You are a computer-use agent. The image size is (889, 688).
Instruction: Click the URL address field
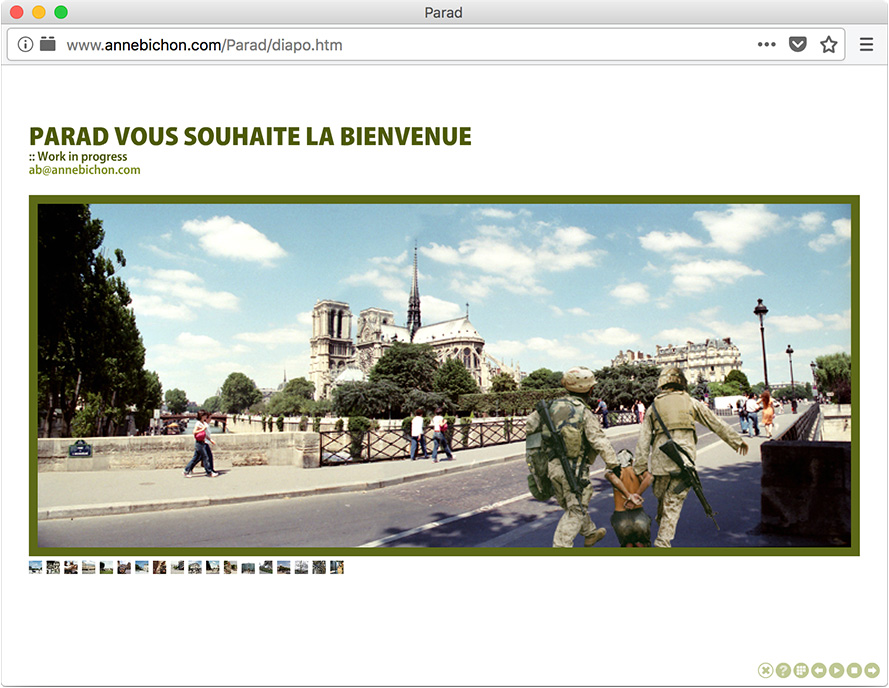pos(400,45)
